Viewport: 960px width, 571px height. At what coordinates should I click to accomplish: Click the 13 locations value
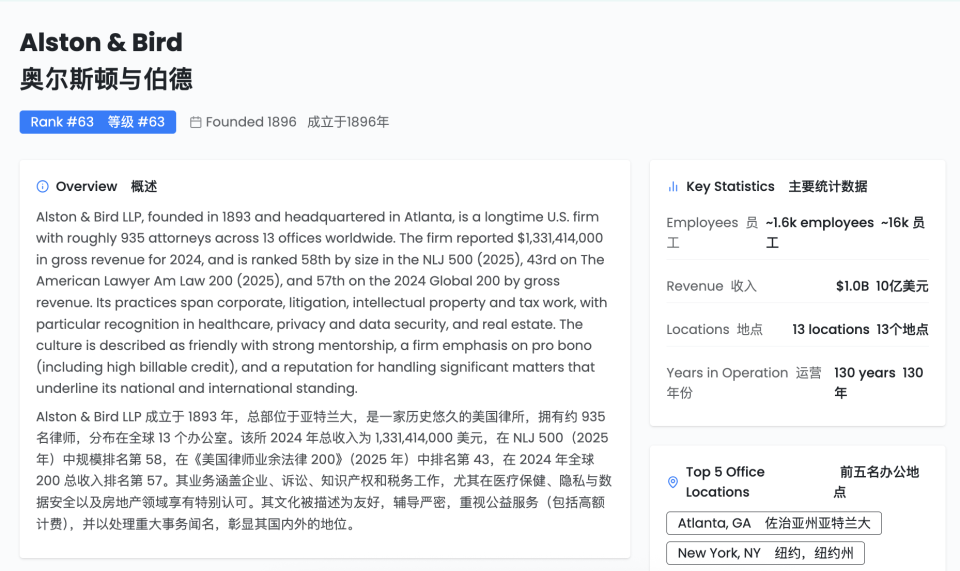click(831, 330)
